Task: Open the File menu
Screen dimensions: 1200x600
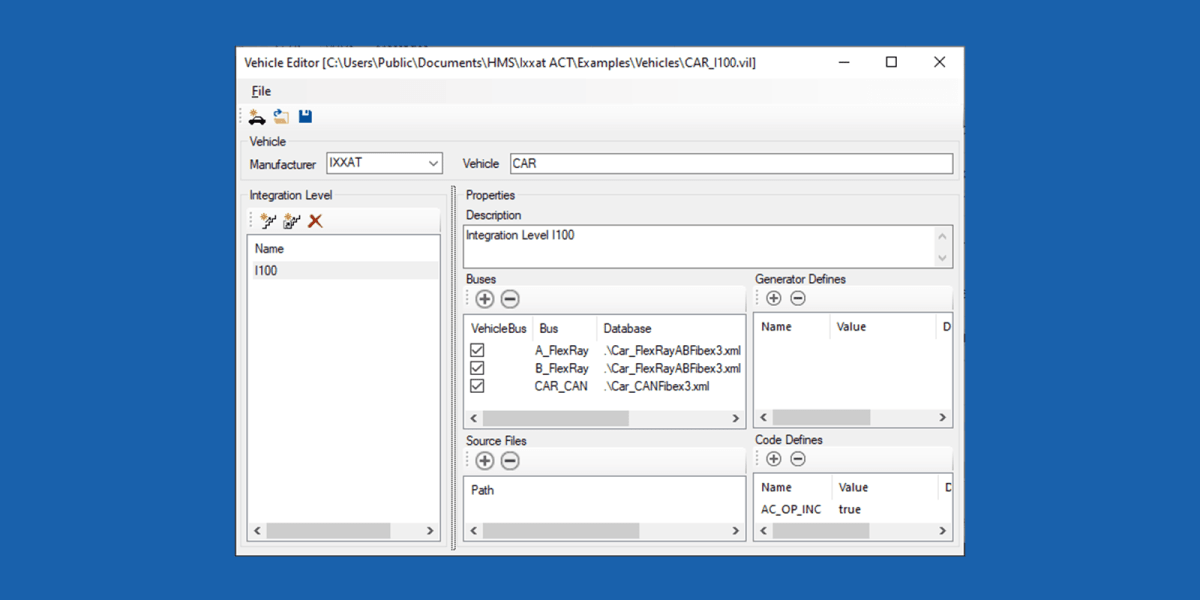Action: pyautogui.click(x=261, y=92)
